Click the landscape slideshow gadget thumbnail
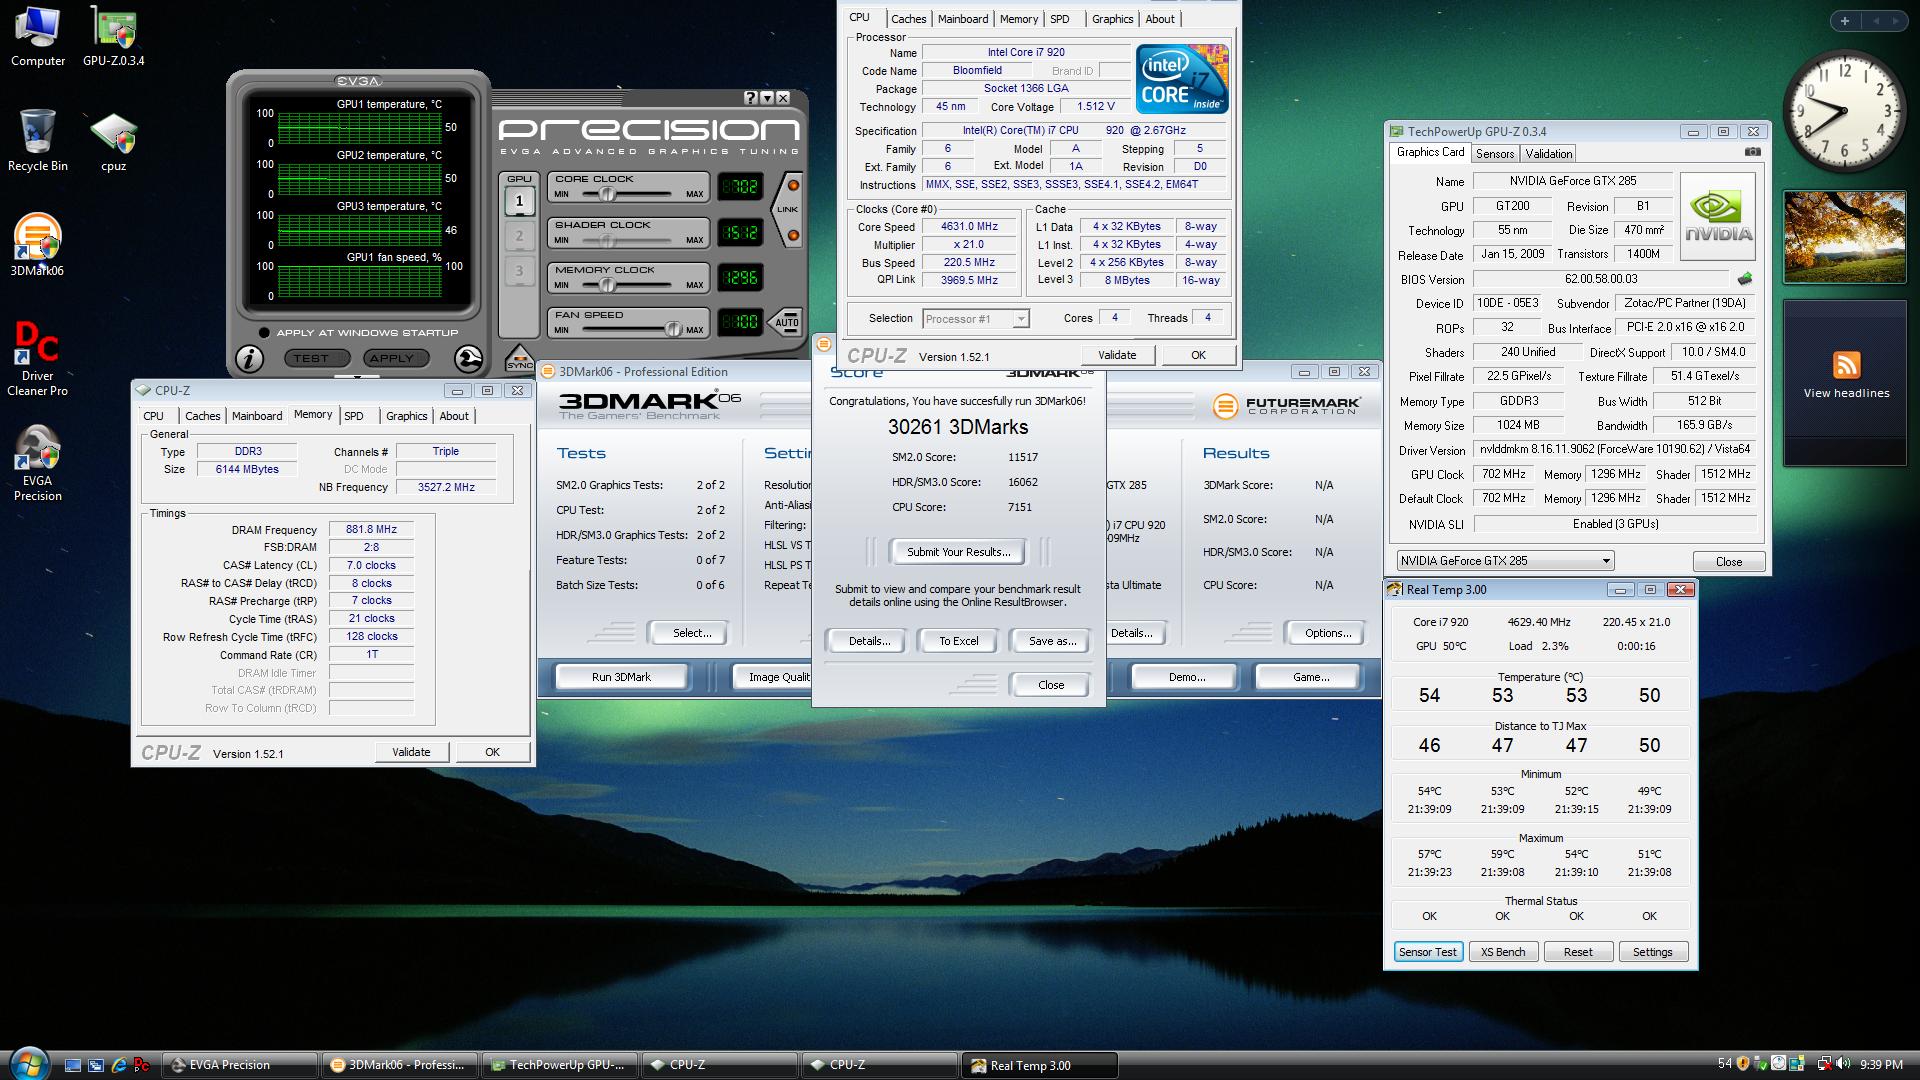 tap(1844, 237)
